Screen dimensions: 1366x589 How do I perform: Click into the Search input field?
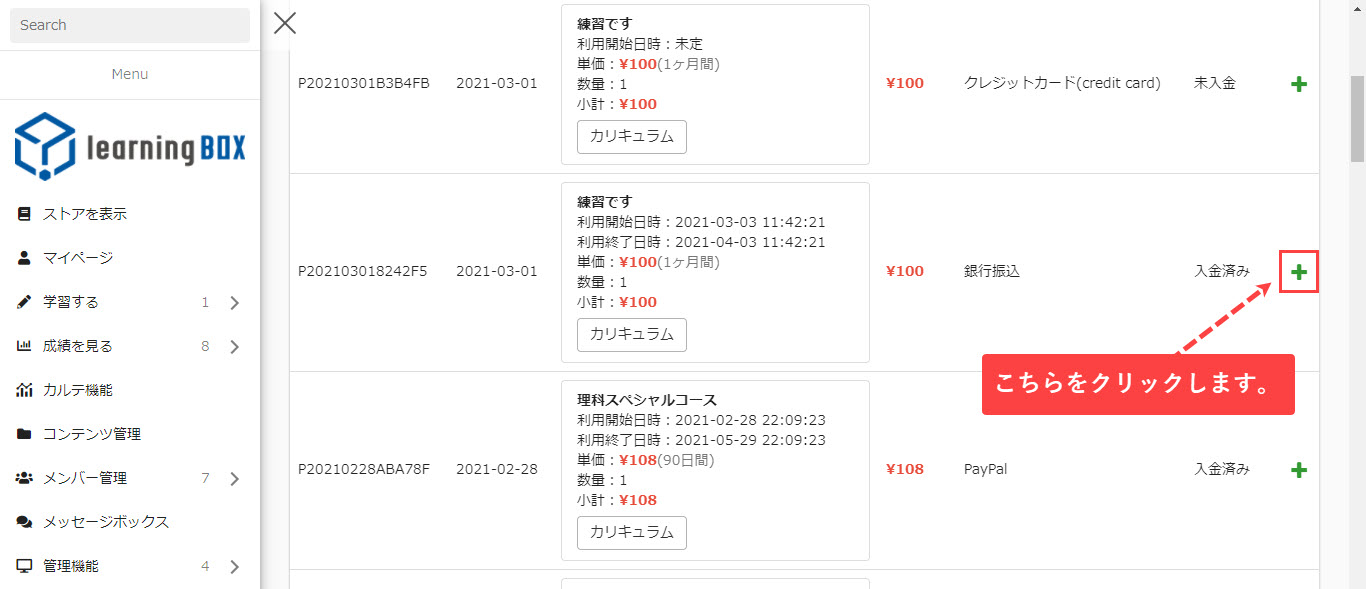130,25
